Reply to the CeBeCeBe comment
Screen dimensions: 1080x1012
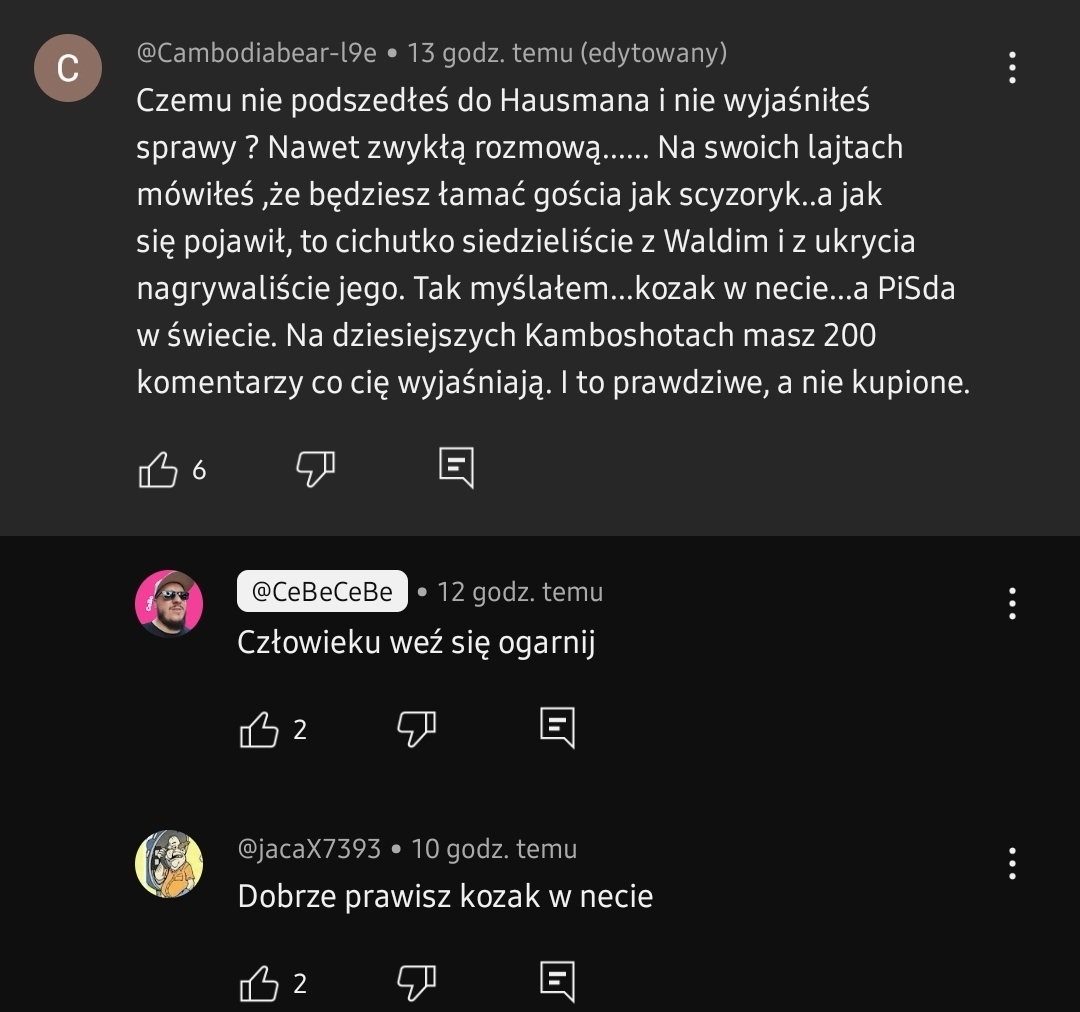click(x=558, y=727)
